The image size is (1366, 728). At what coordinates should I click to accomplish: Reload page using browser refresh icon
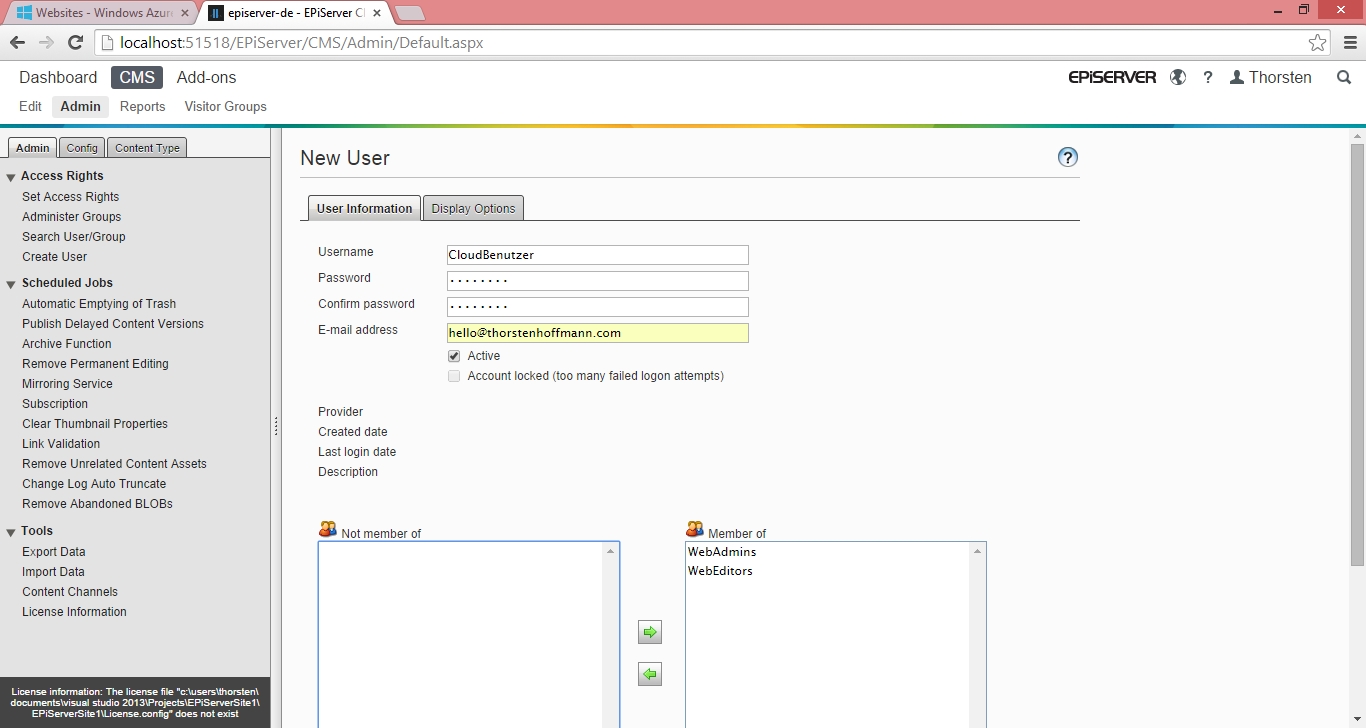[75, 43]
